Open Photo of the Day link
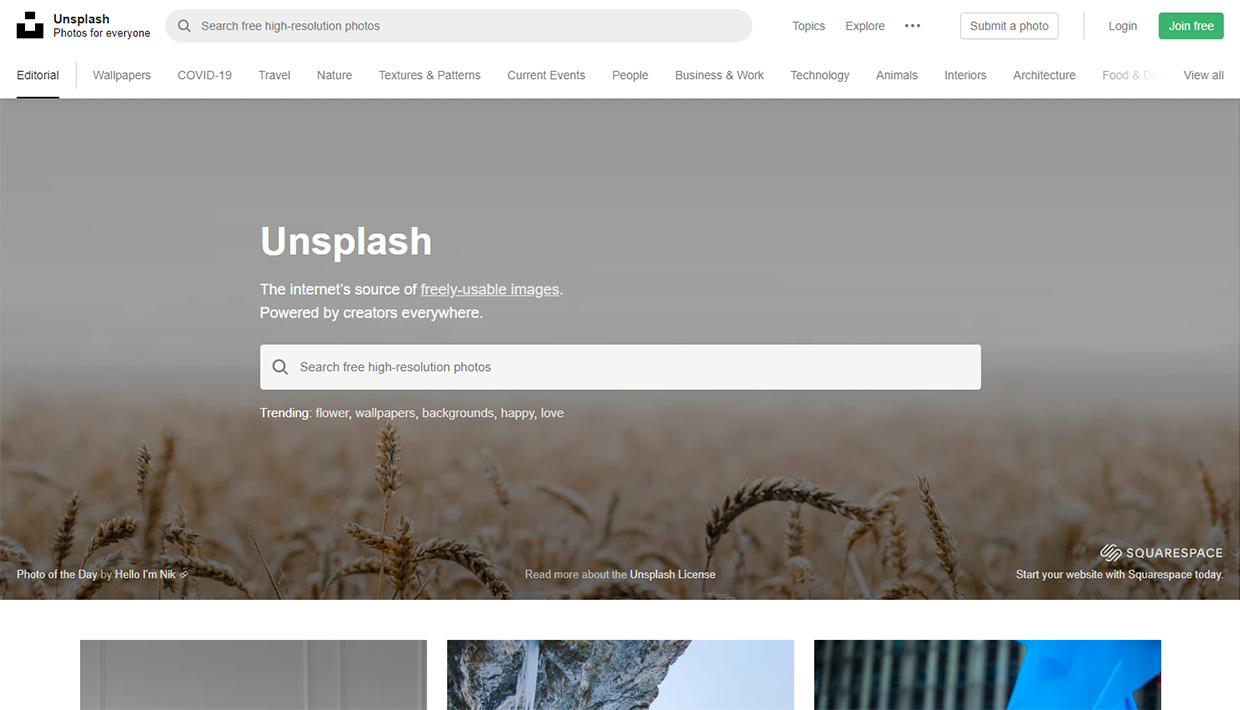1240x710 pixels. [x=57, y=574]
